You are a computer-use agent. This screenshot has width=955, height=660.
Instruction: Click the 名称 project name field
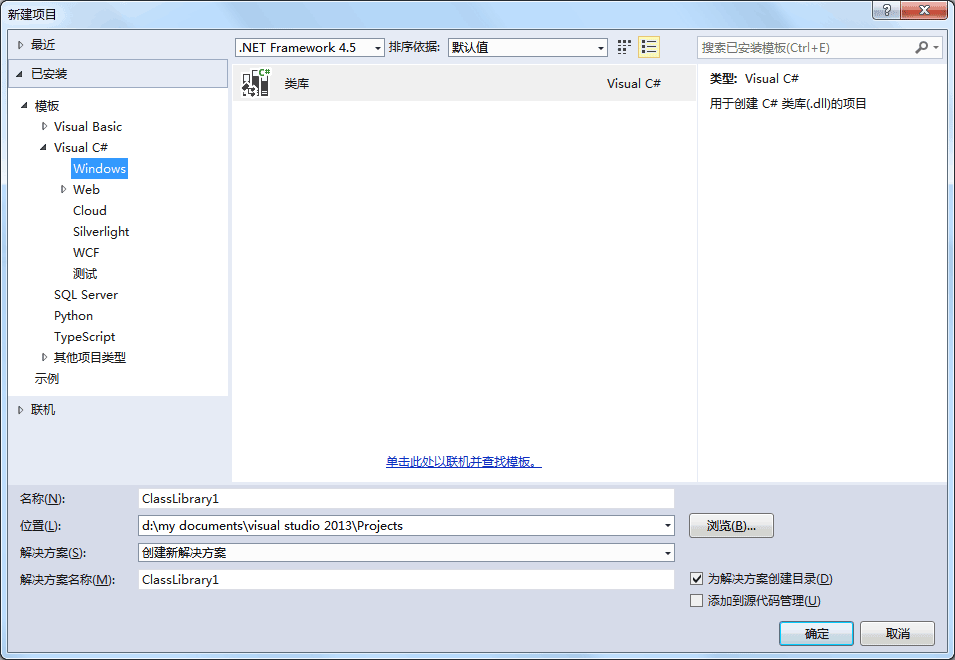(406, 498)
